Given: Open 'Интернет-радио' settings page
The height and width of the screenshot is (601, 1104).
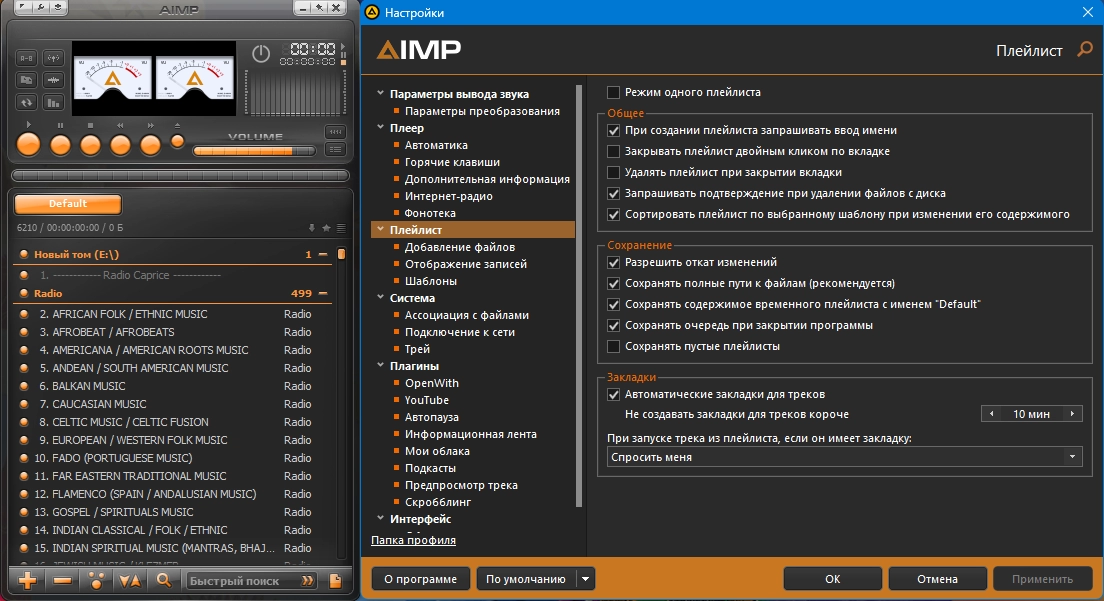Looking at the screenshot, I should 448,196.
